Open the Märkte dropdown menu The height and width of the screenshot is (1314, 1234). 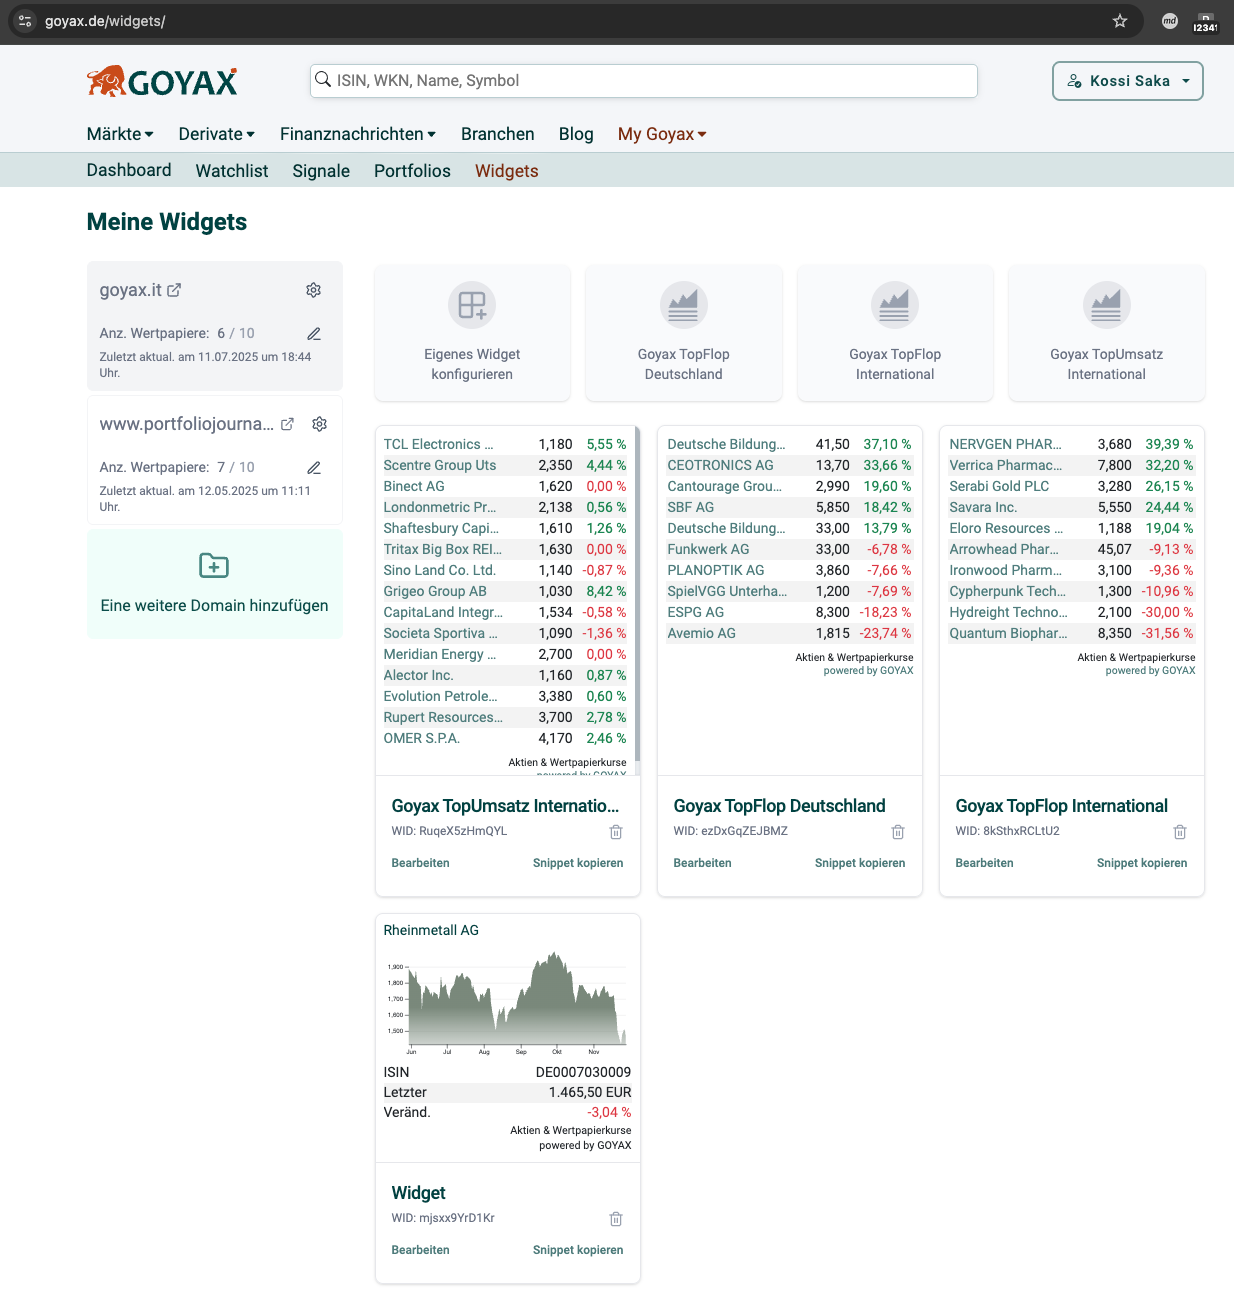tap(119, 133)
